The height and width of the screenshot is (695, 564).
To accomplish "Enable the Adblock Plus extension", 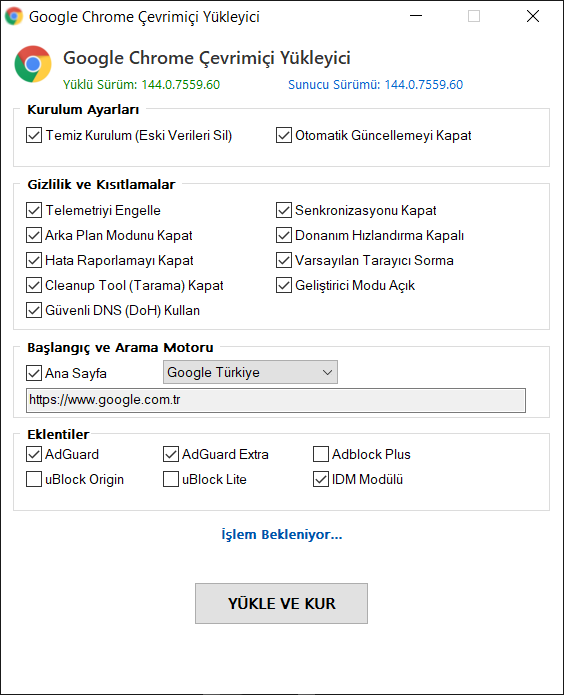I will [321, 454].
